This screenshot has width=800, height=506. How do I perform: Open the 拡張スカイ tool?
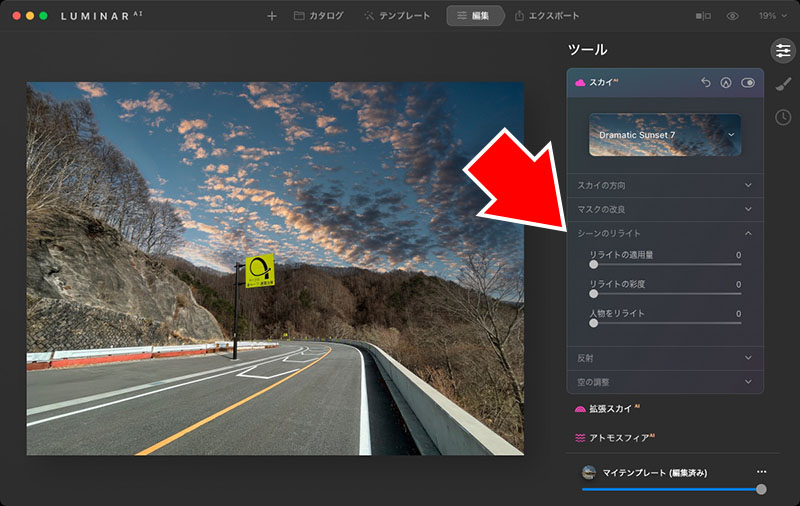[607, 409]
